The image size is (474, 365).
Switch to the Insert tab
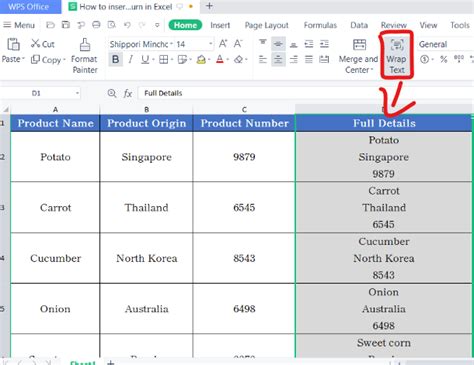tap(220, 25)
